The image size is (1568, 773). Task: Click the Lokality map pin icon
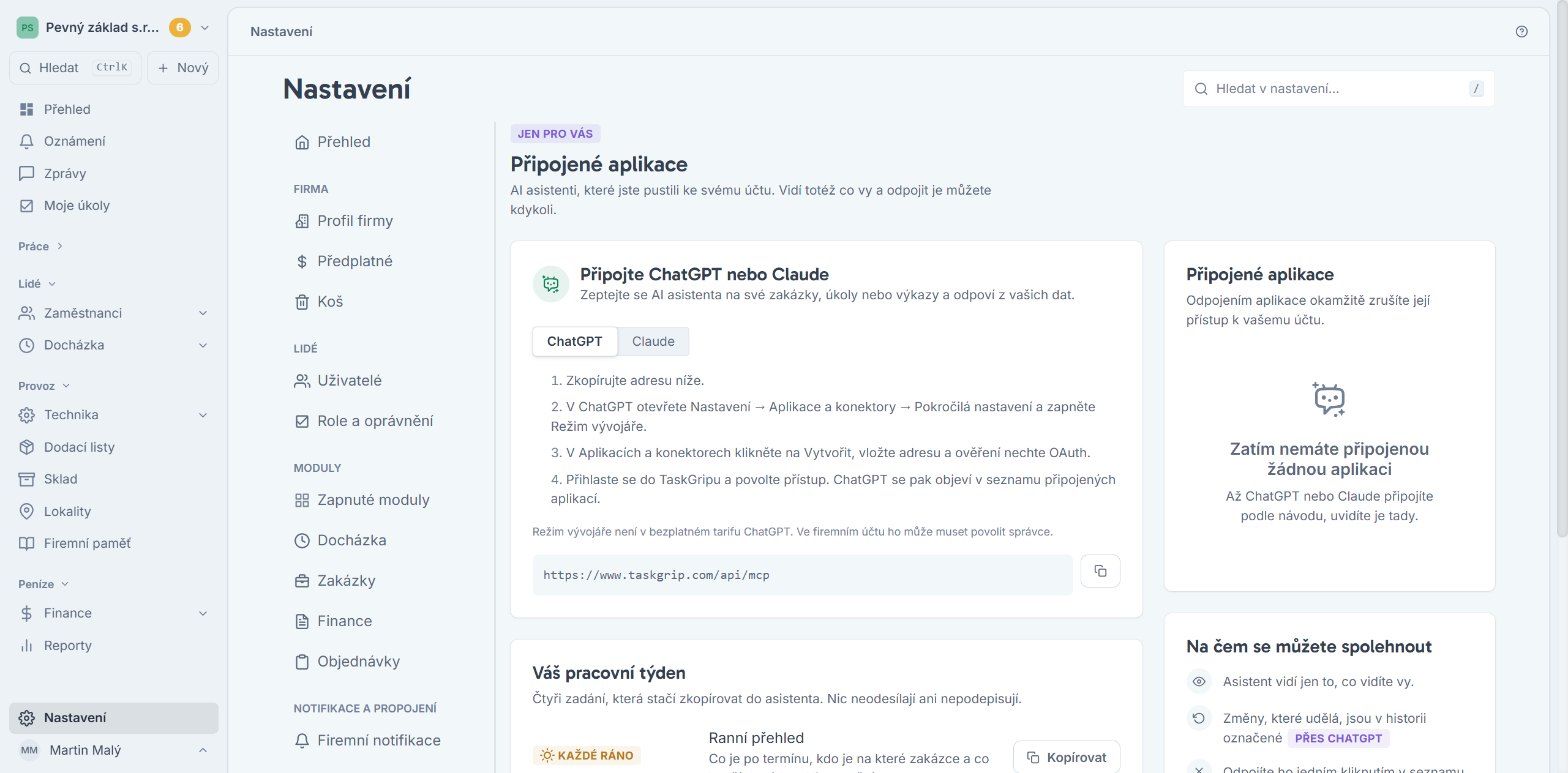tap(26, 511)
